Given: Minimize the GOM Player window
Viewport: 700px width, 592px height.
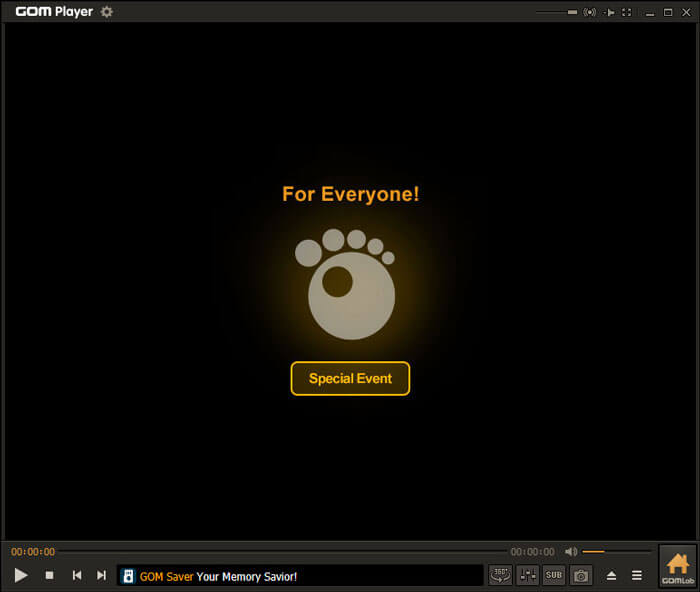Looking at the screenshot, I should pos(650,13).
